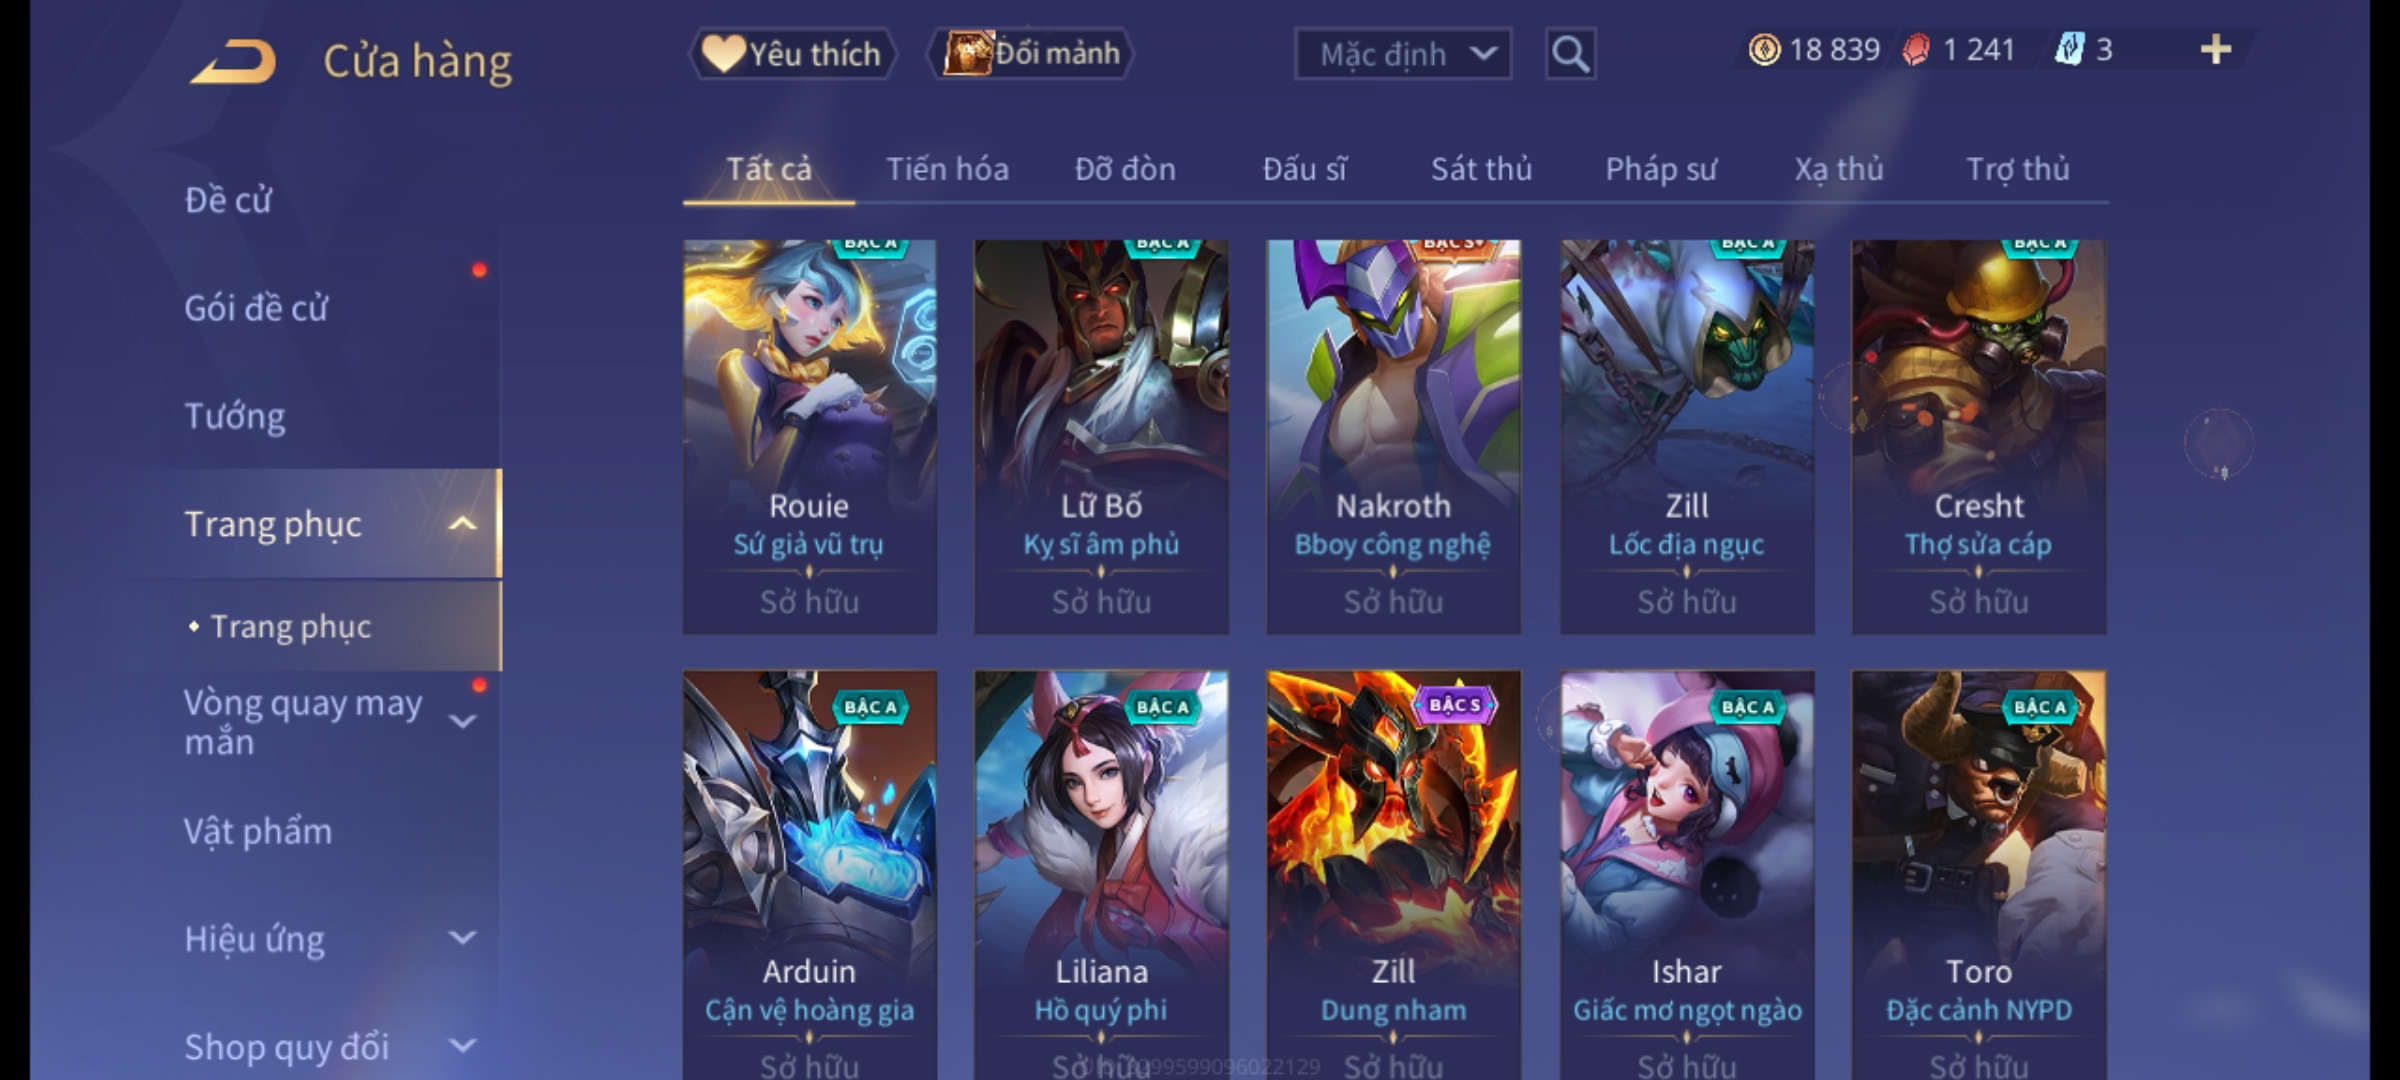The image size is (2400, 1080).
Task: Tap the plus icon to add currency
Action: (2216, 50)
